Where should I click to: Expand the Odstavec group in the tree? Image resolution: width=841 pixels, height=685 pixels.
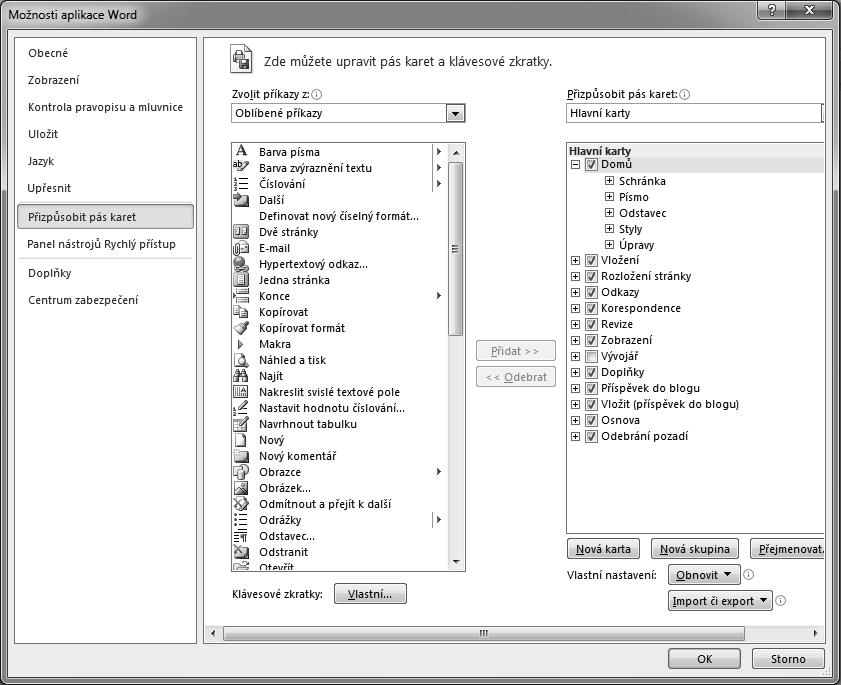609,213
